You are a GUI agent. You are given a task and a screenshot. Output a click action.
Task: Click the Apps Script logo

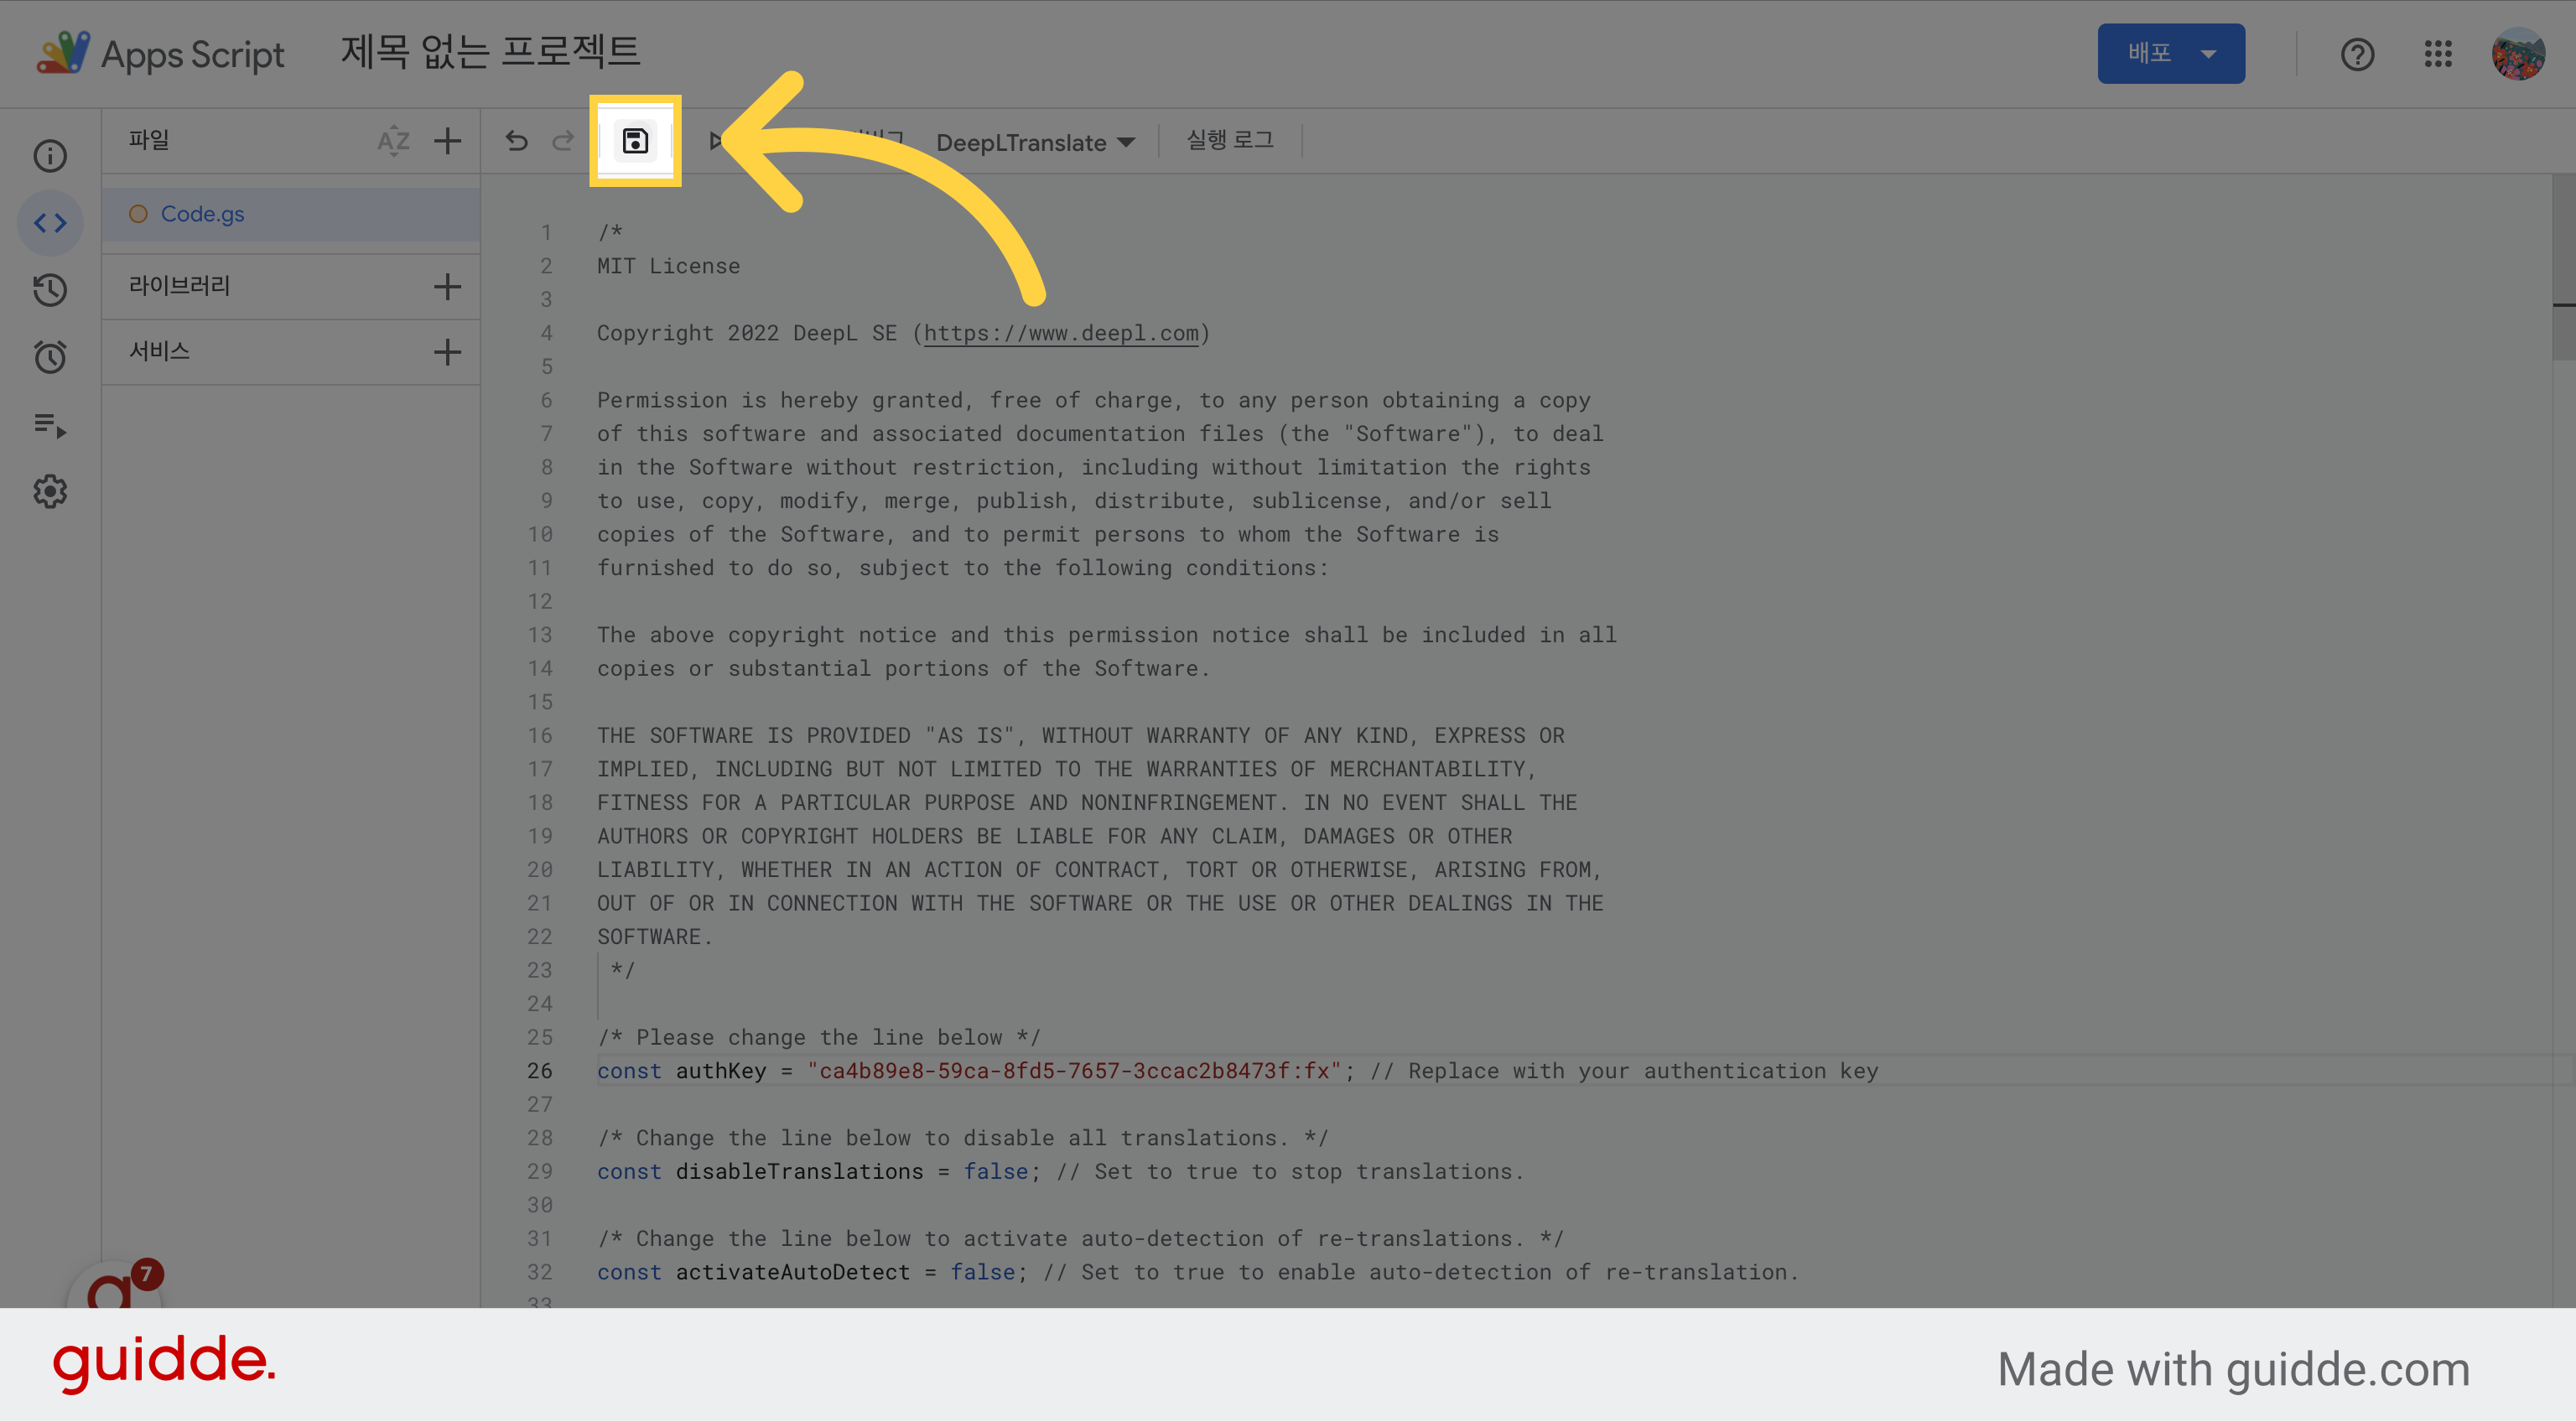pos(160,54)
